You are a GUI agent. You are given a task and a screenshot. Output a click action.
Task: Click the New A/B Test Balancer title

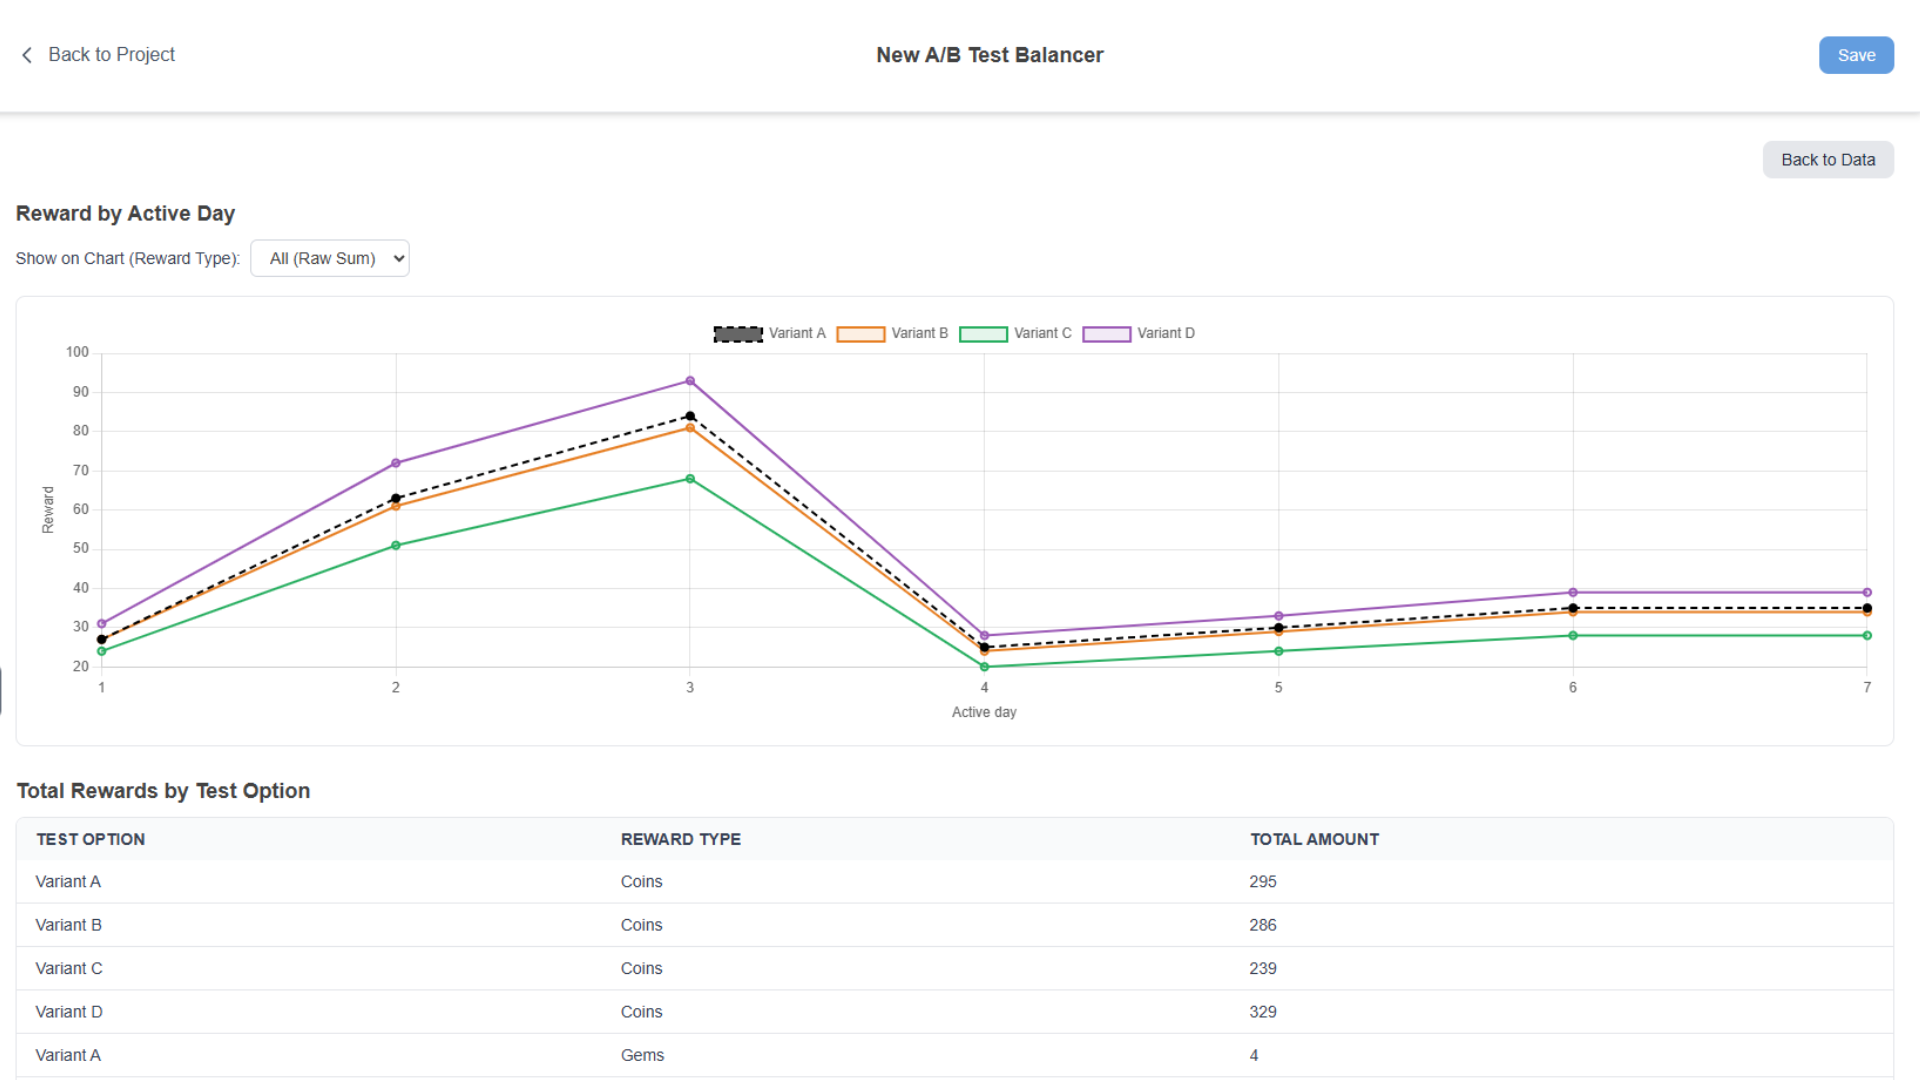[x=989, y=55]
